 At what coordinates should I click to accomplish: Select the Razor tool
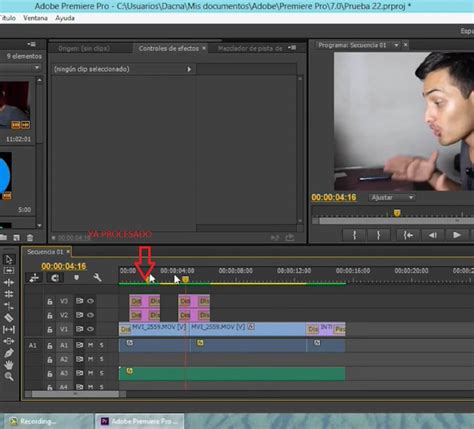click(x=9, y=318)
